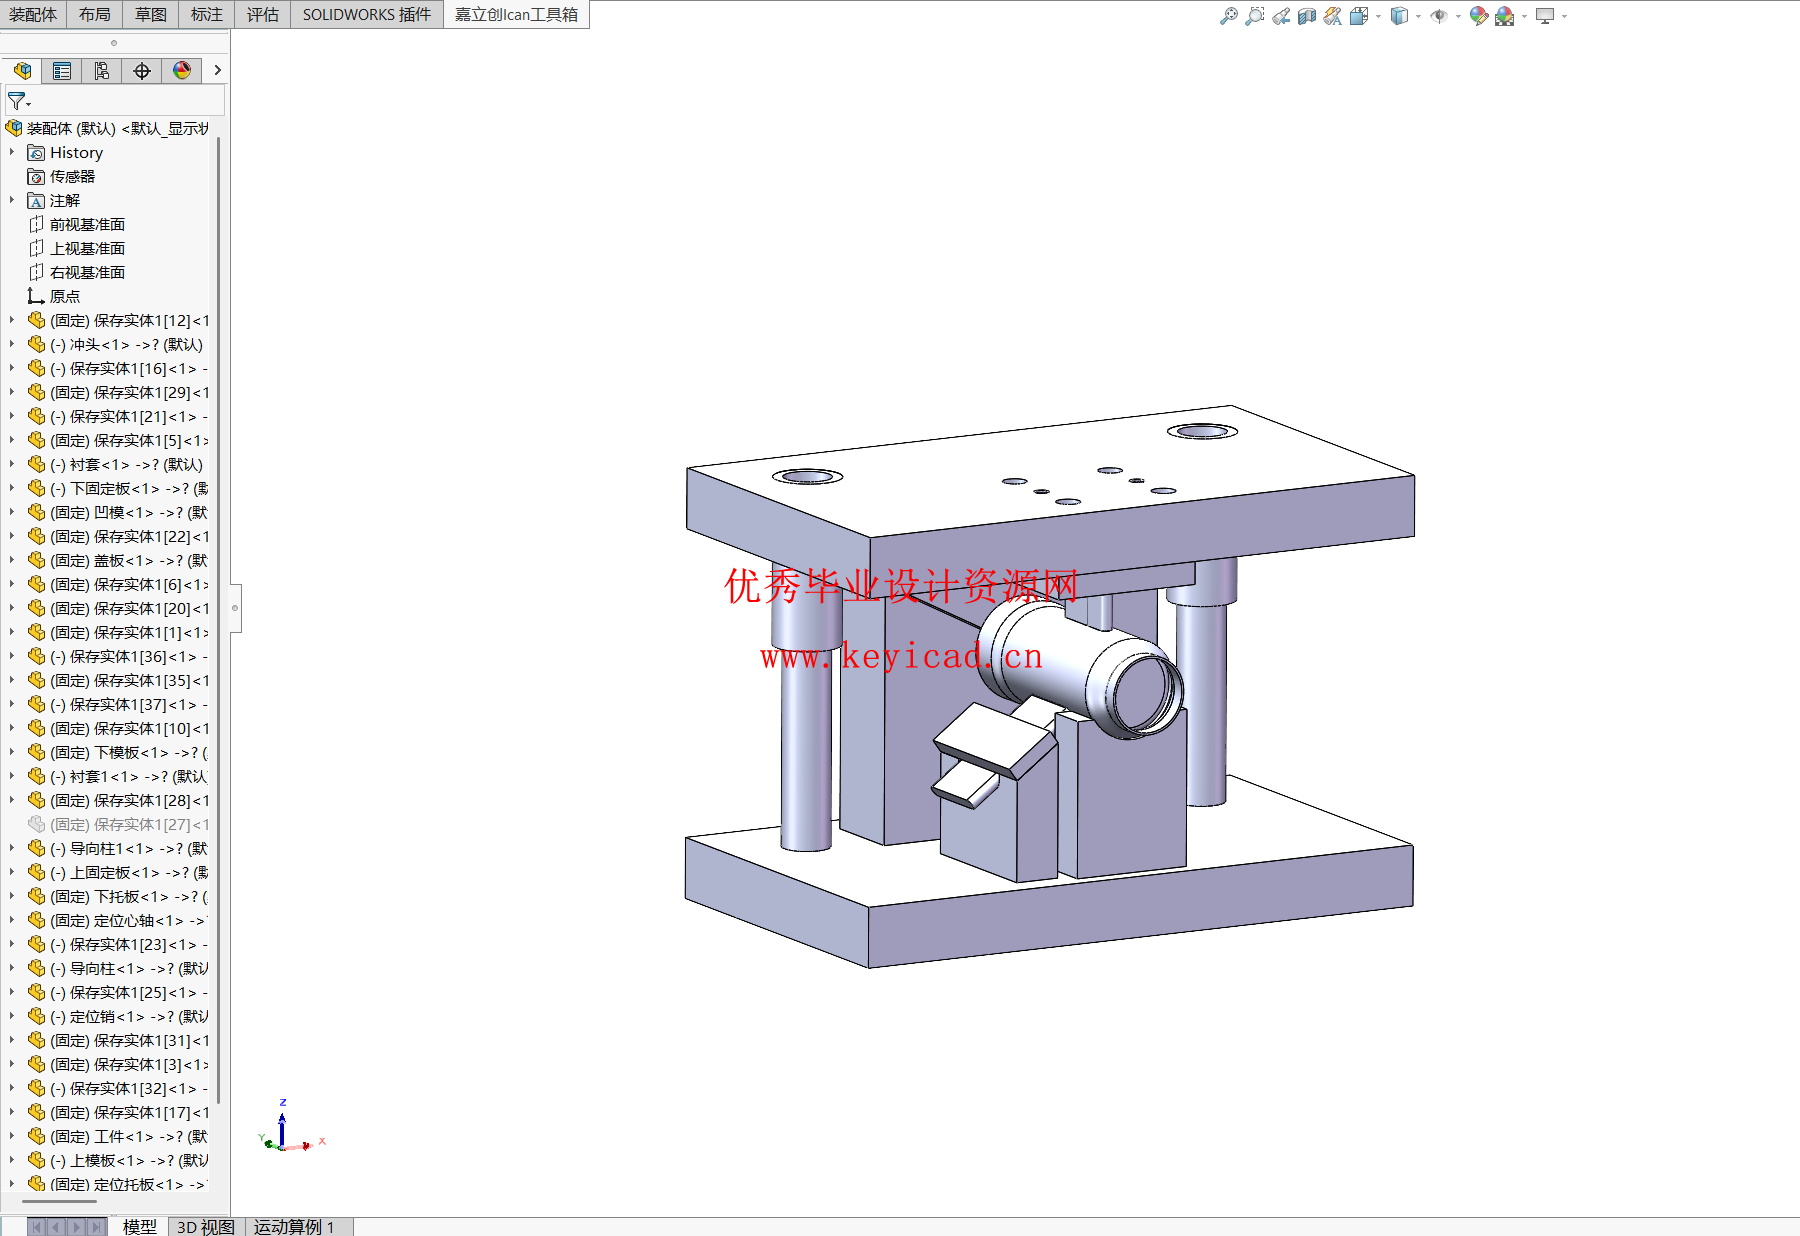This screenshot has width=1800, height=1236.
Task: Select the 定位销<1> component
Action: pos(128,1016)
